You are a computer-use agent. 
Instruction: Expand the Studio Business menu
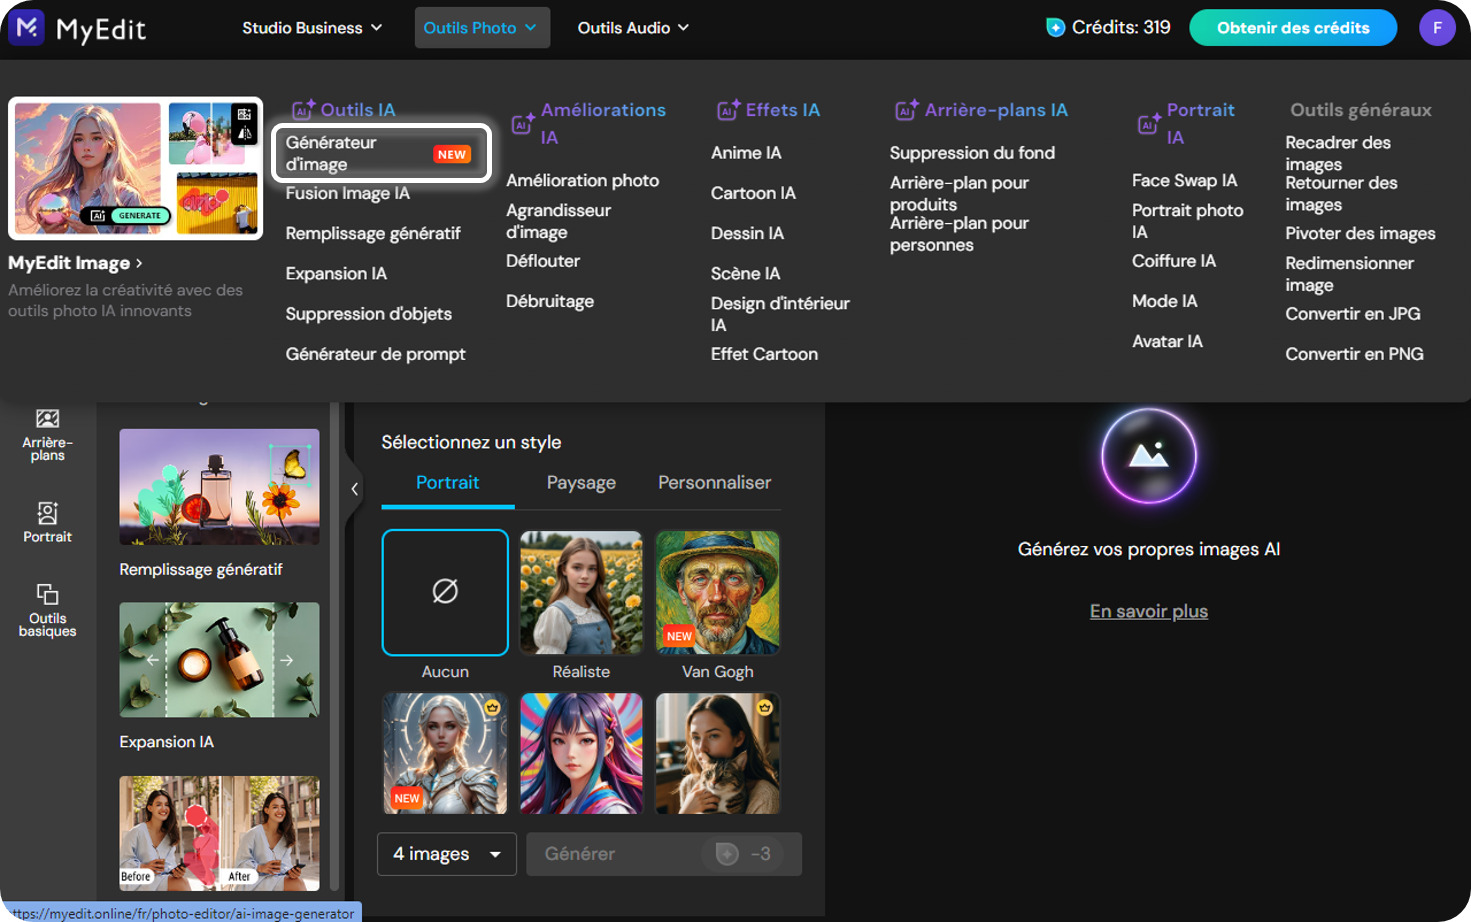tap(312, 28)
